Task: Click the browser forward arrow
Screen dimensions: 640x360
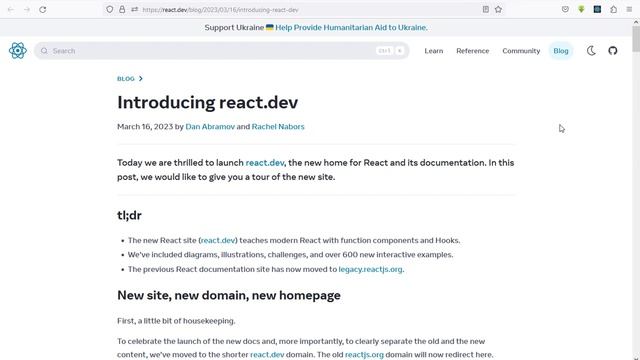Action: pyautogui.click(x=27, y=9)
